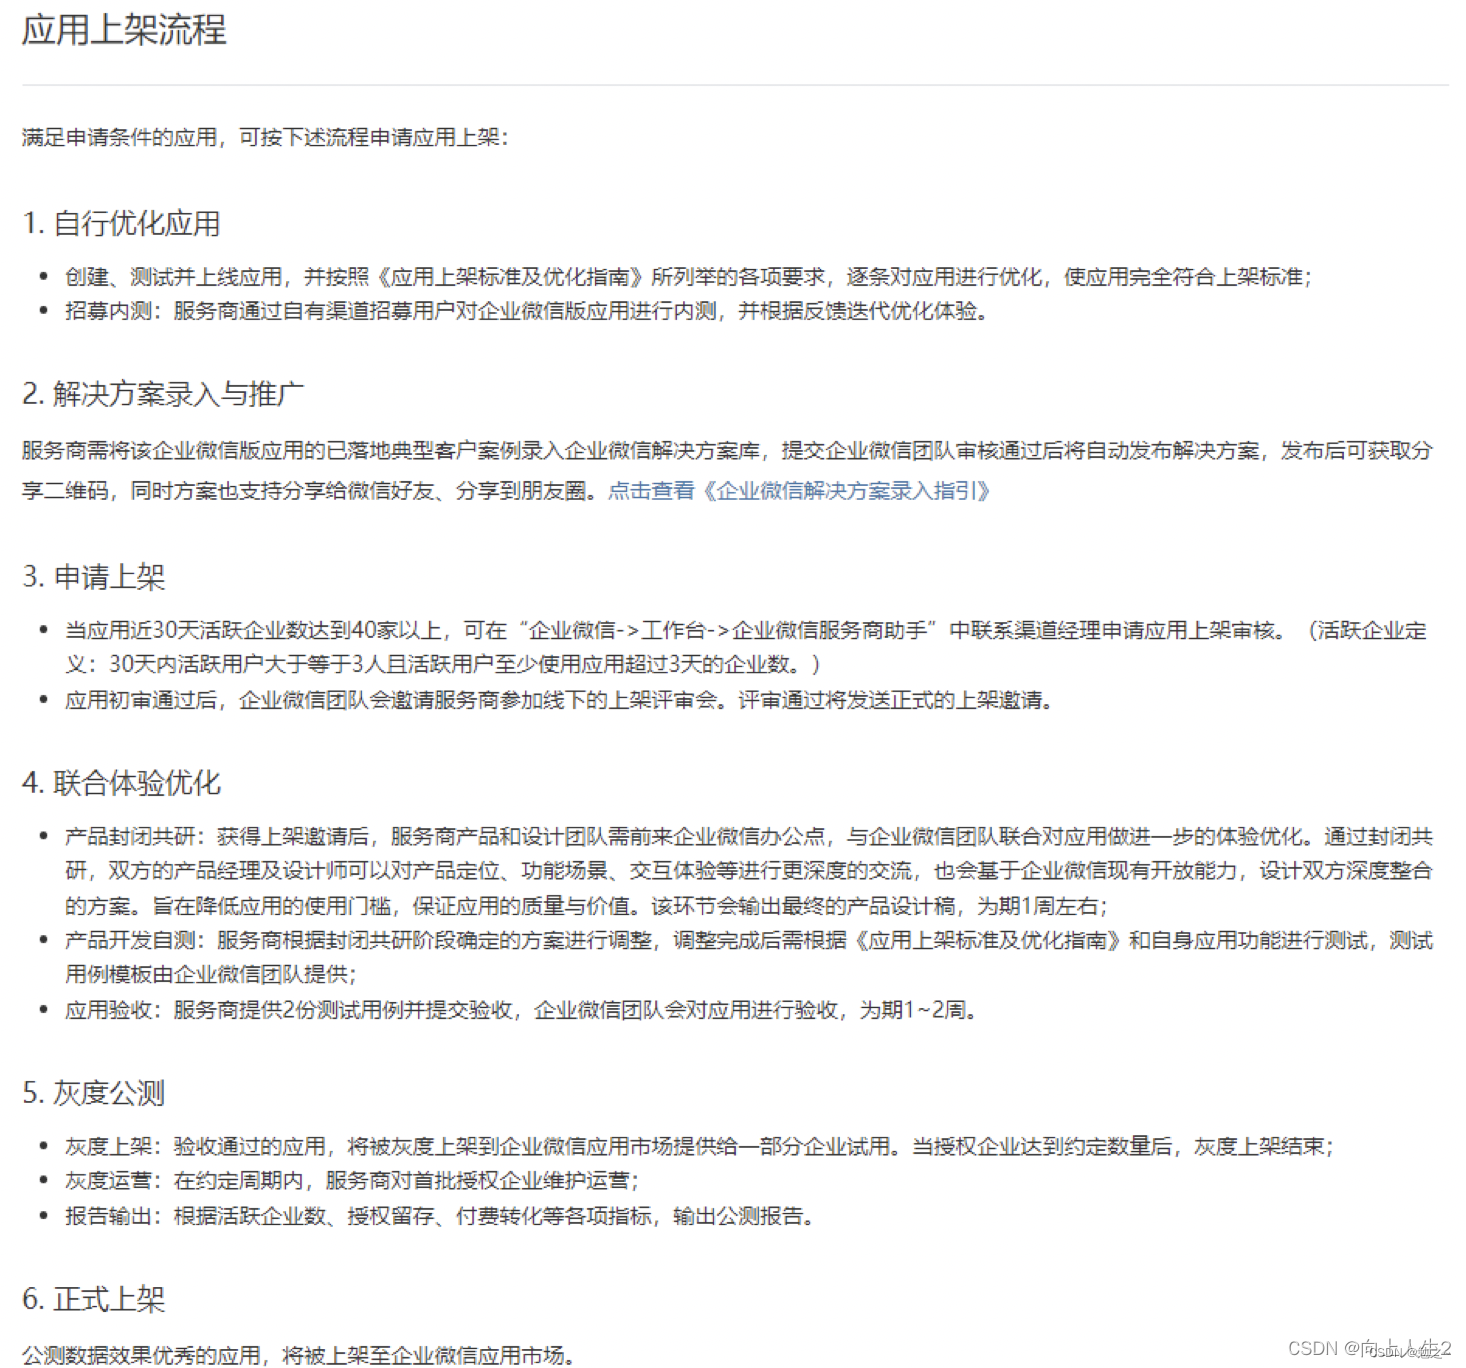Click the bullet starting 产品封闭共研

point(749,871)
